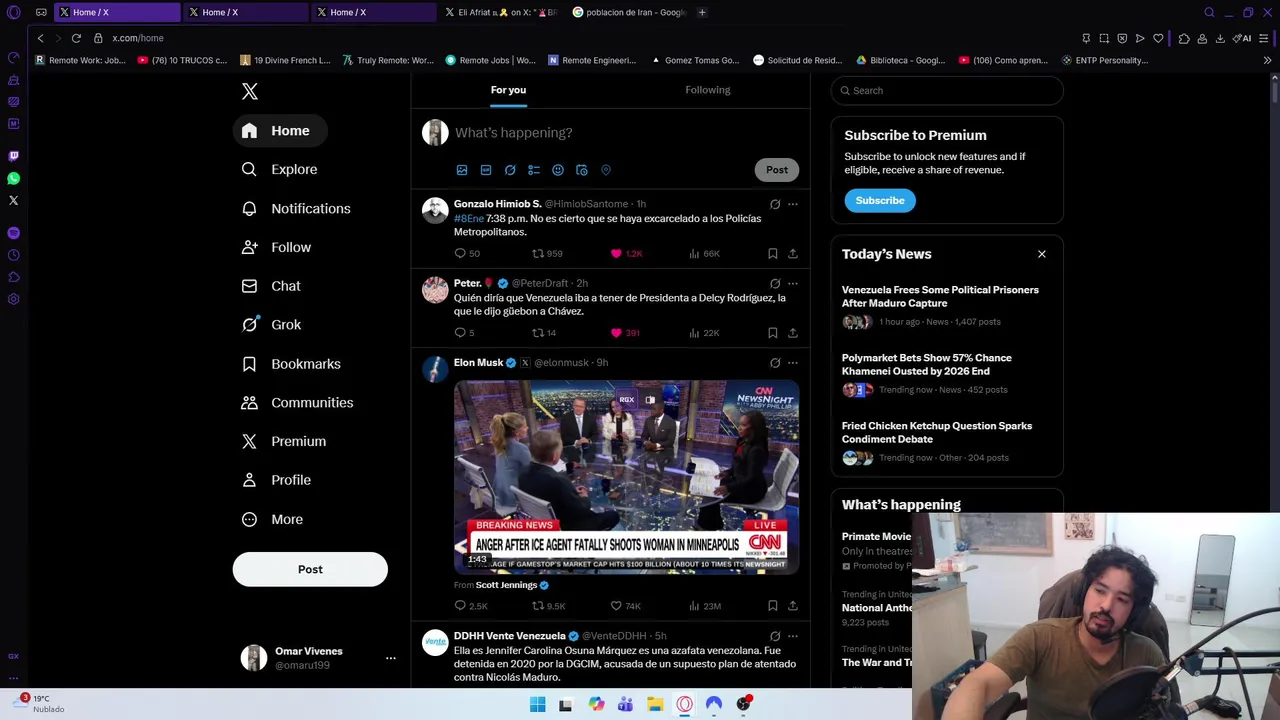Like Elon Musk's post with 74K likes
The image size is (1280, 720).
click(616, 606)
